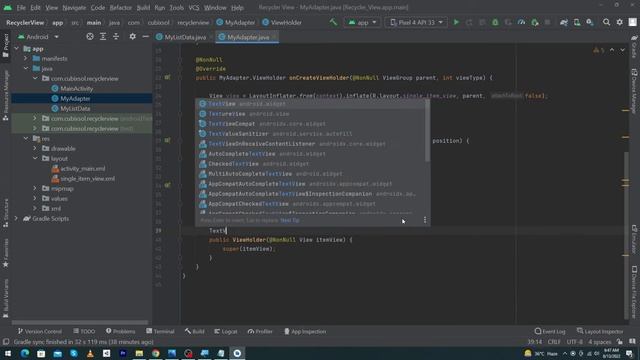
Task: Open Microsoft Edge from taskbar
Action: coord(25,353)
